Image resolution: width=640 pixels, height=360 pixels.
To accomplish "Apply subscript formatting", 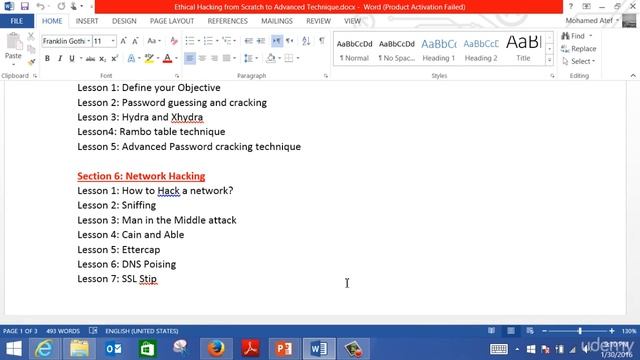I will 102,59.
